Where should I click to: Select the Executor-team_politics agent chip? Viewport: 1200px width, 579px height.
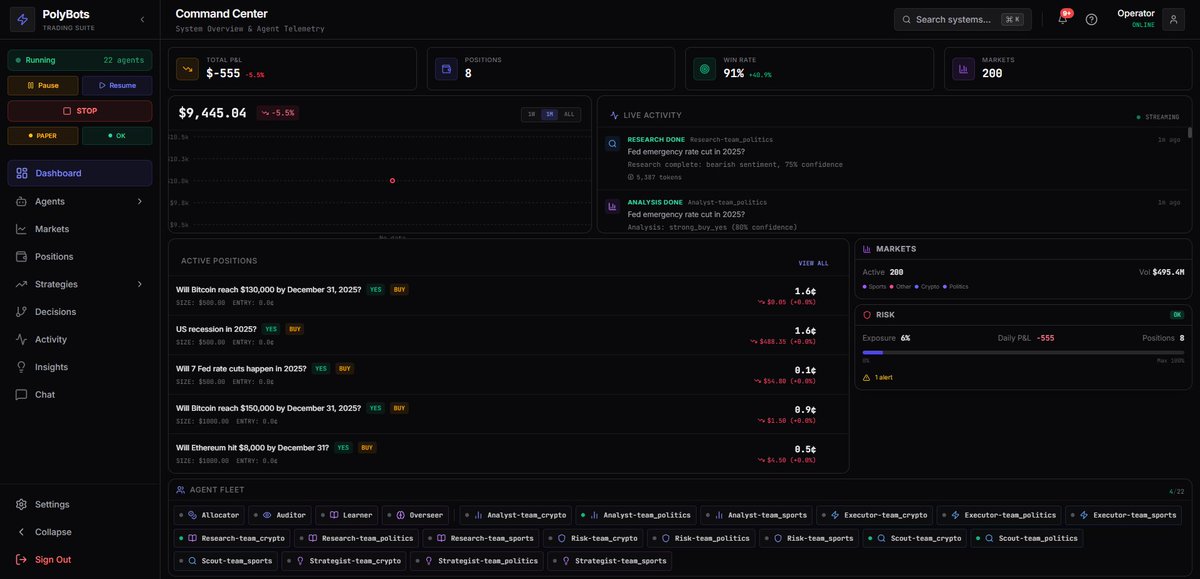(x=999, y=515)
